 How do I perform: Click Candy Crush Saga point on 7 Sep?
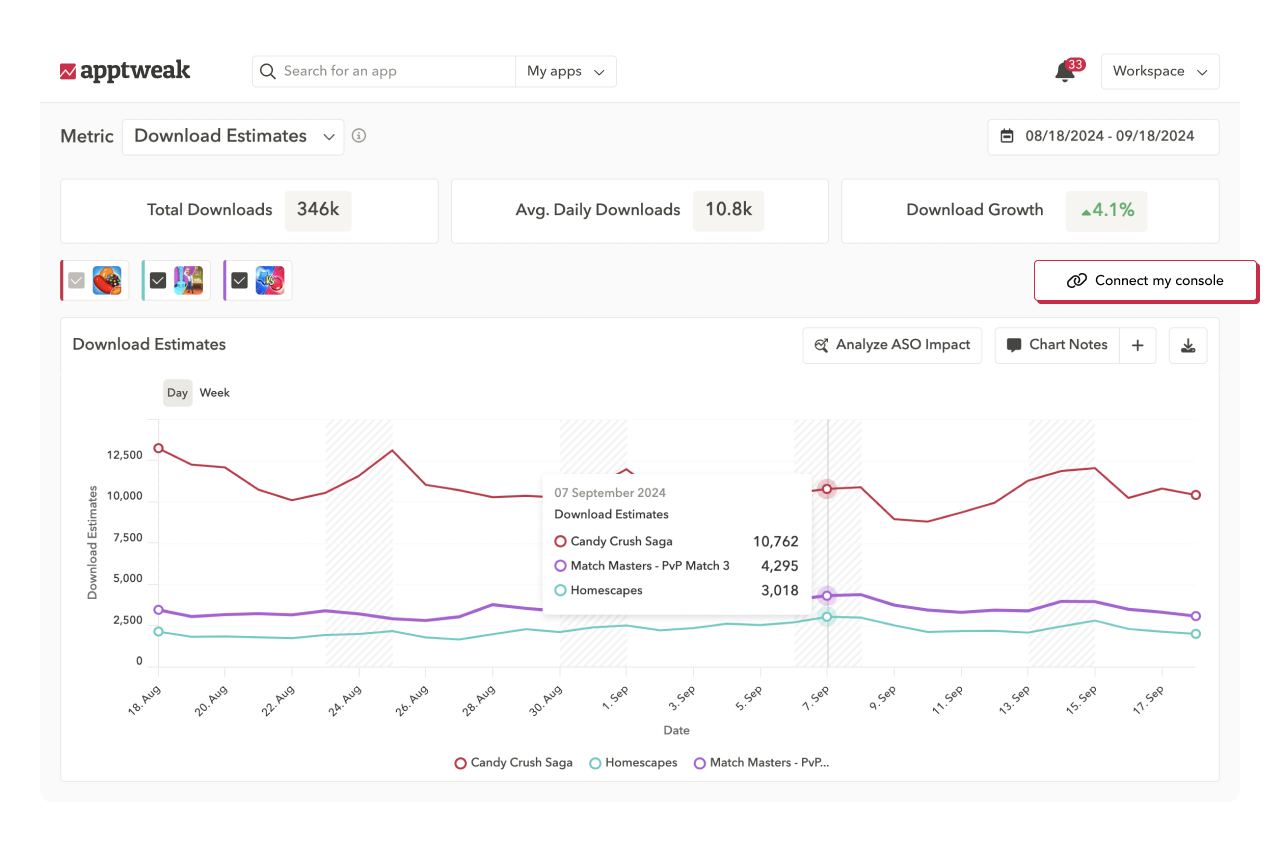[x=827, y=489]
